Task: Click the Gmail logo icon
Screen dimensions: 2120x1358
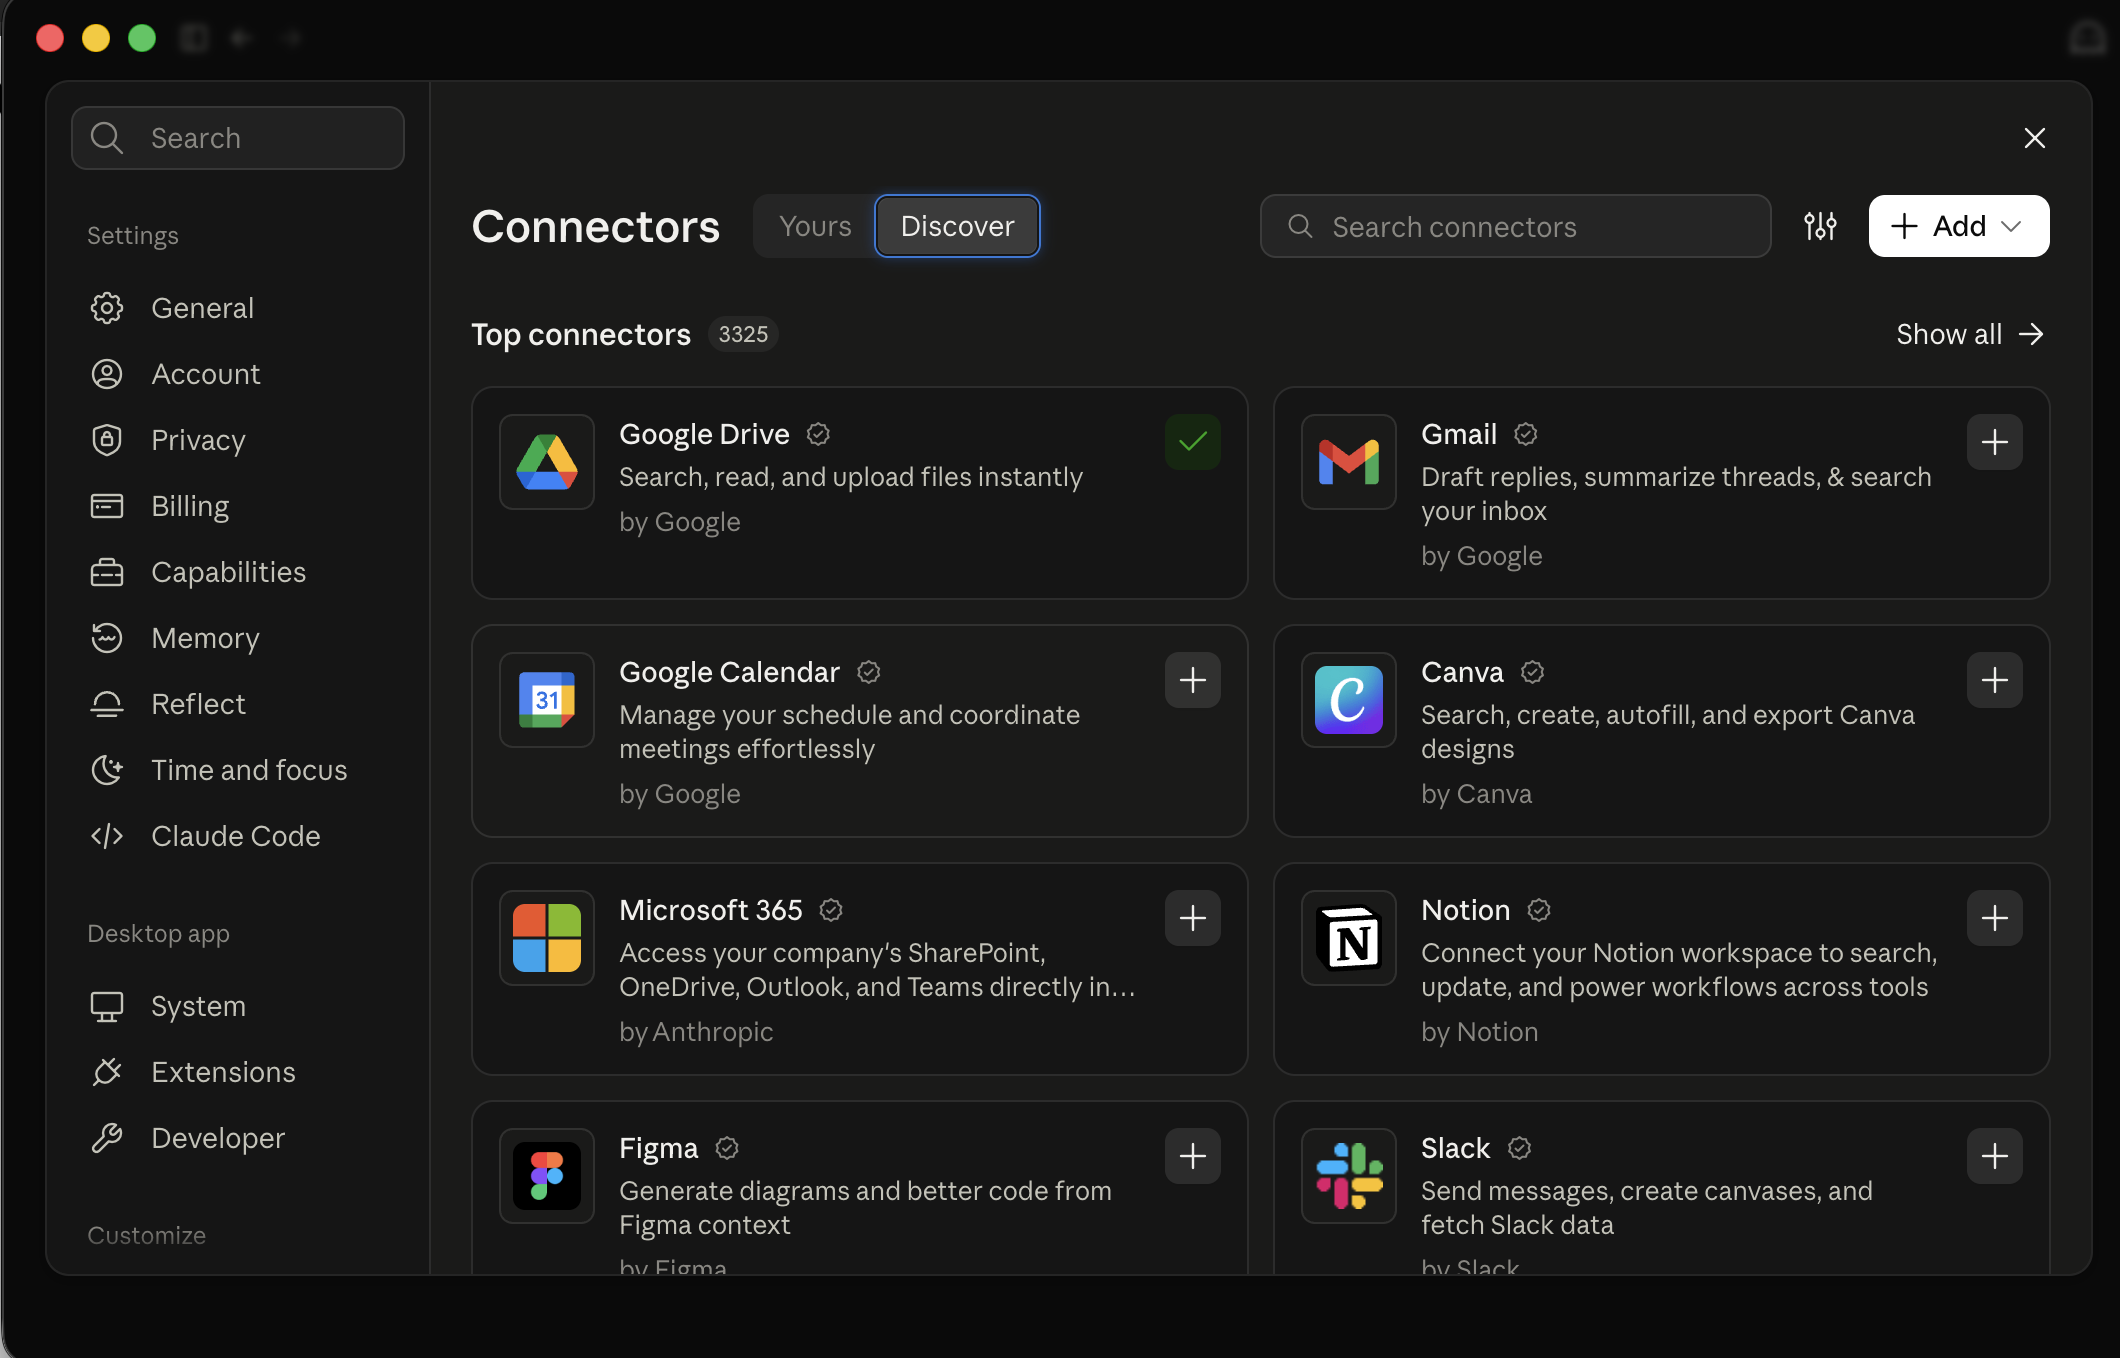Action: (1349, 462)
